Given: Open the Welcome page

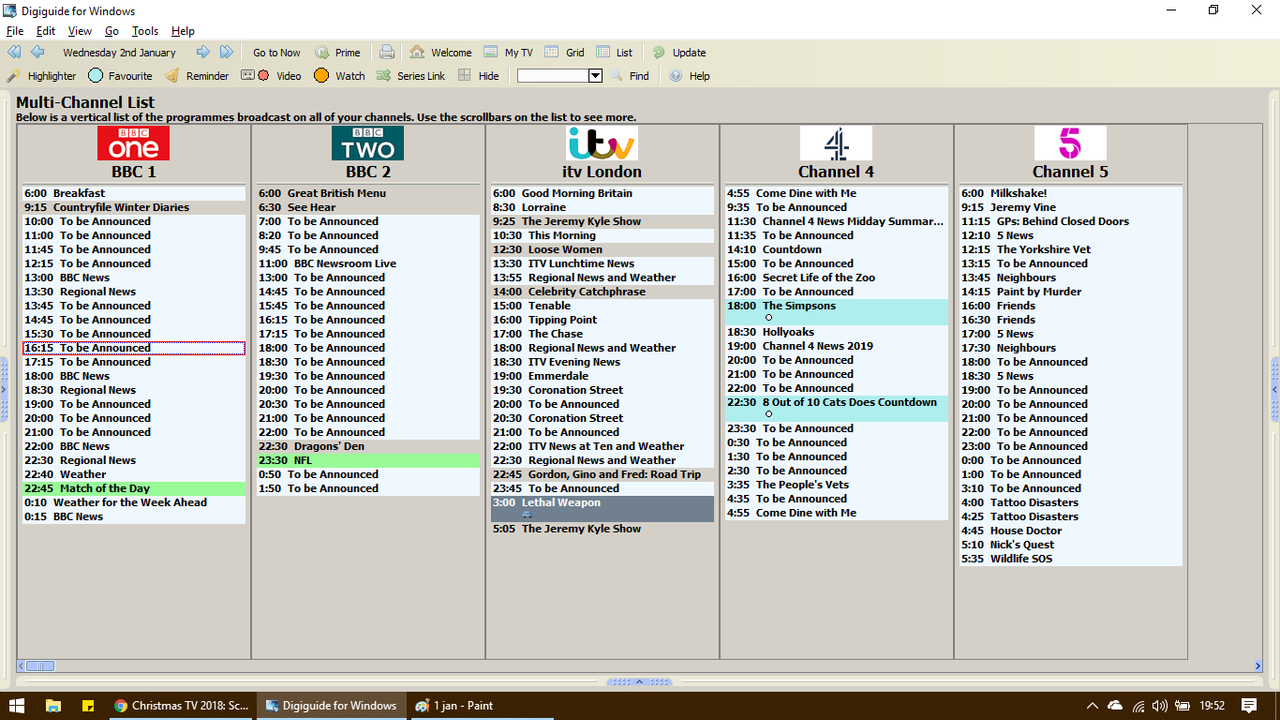Looking at the screenshot, I should [x=441, y=53].
